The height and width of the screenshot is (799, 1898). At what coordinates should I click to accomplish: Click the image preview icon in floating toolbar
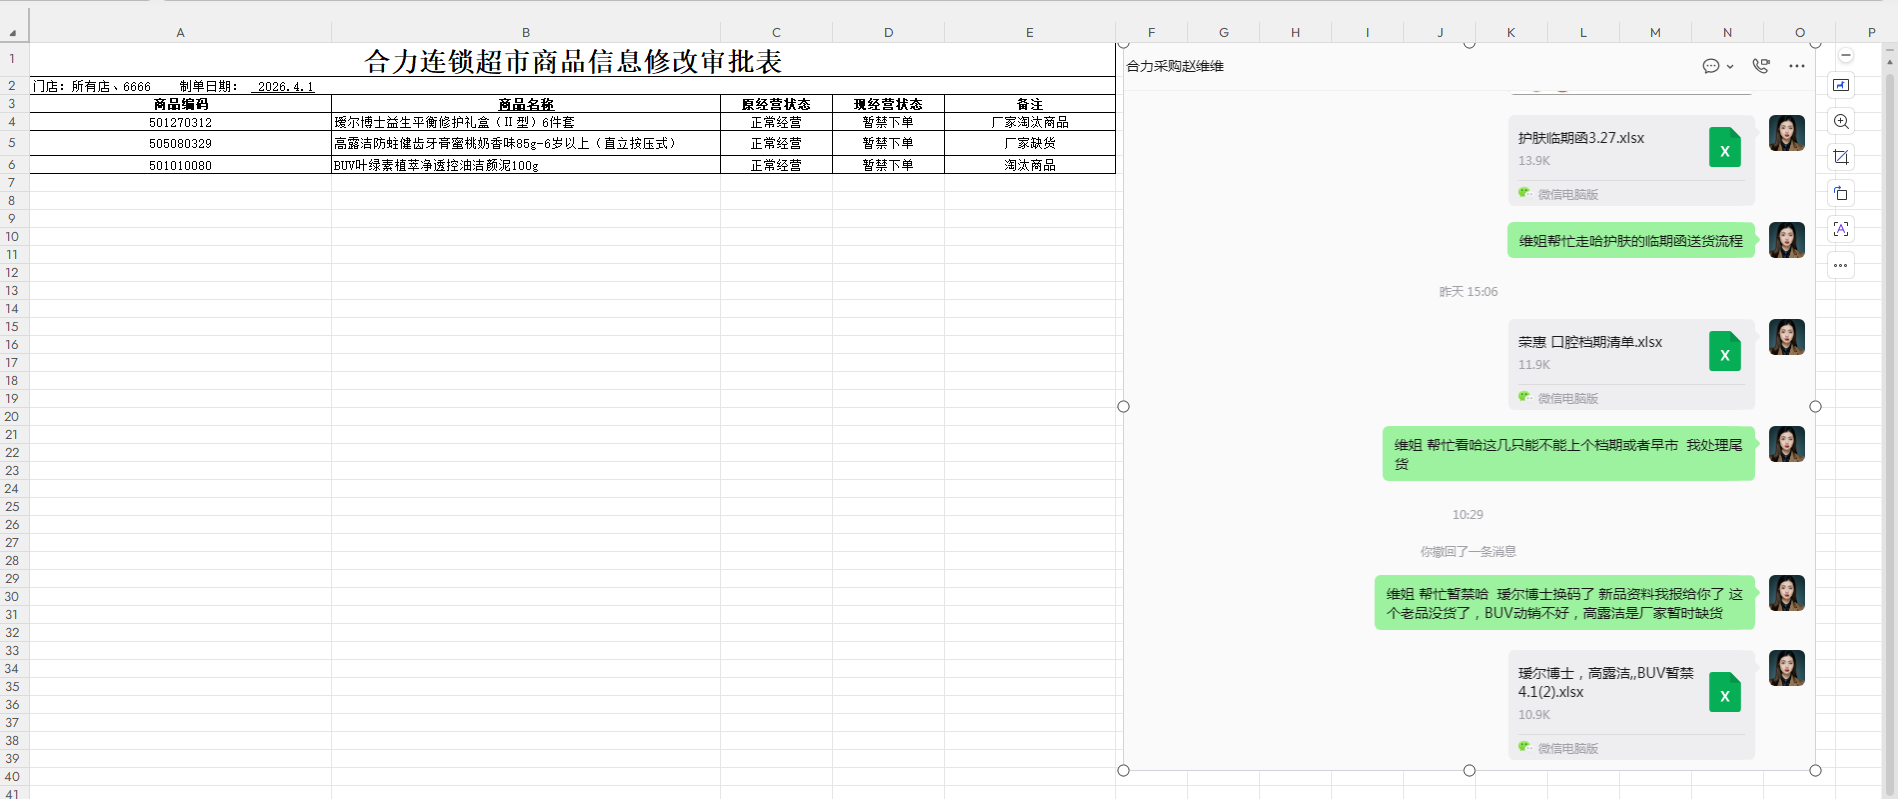tap(1841, 86)
